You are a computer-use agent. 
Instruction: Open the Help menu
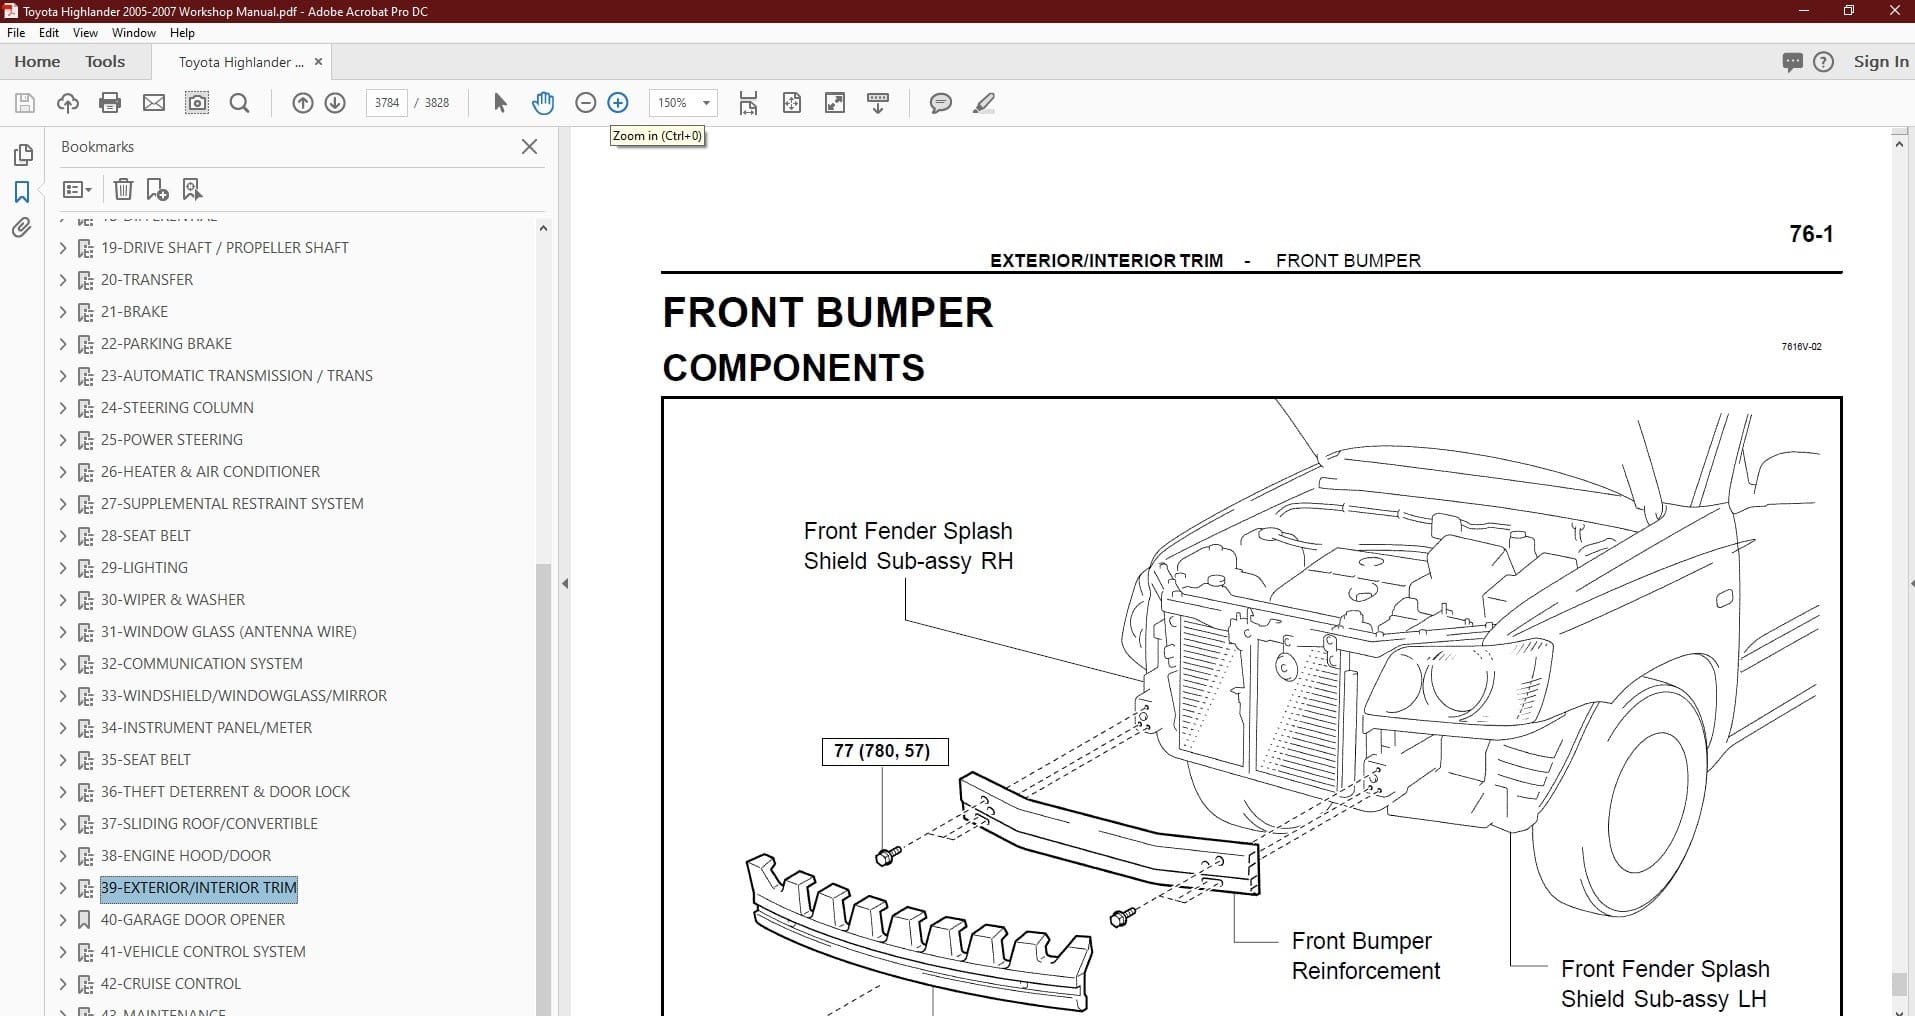[182, 33]
